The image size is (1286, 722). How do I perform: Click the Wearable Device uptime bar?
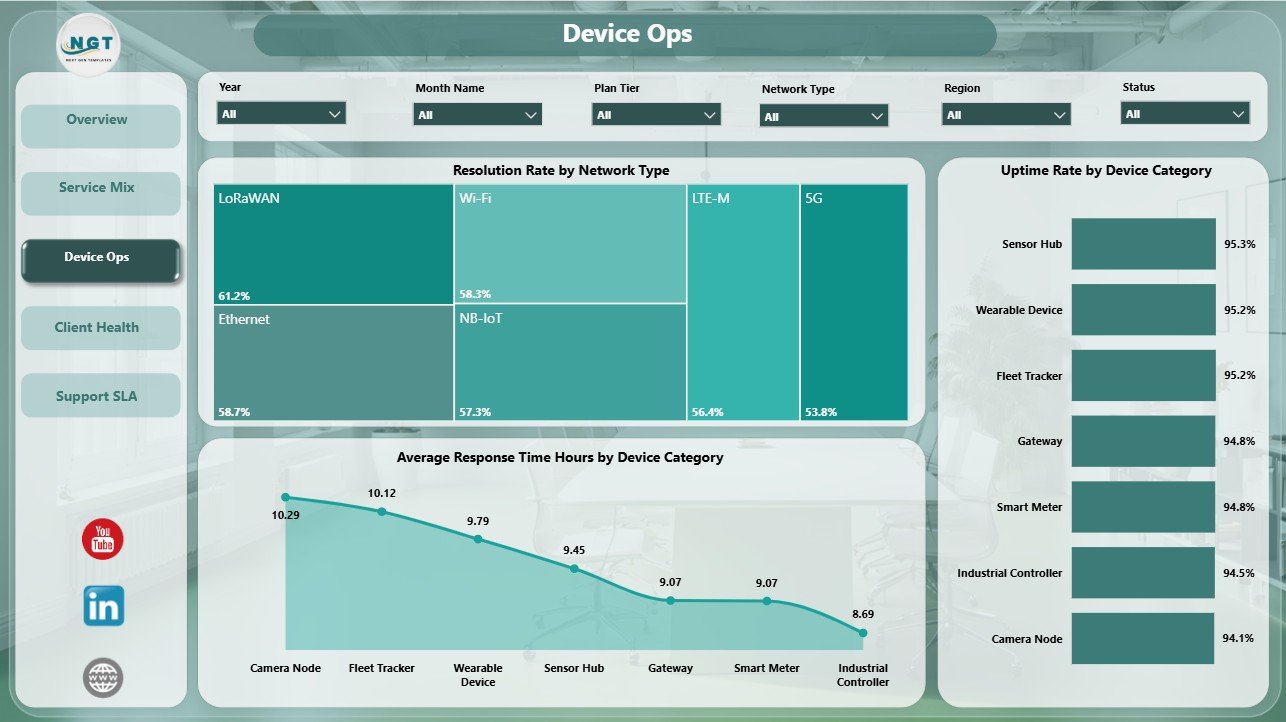tap(1143, 310)
